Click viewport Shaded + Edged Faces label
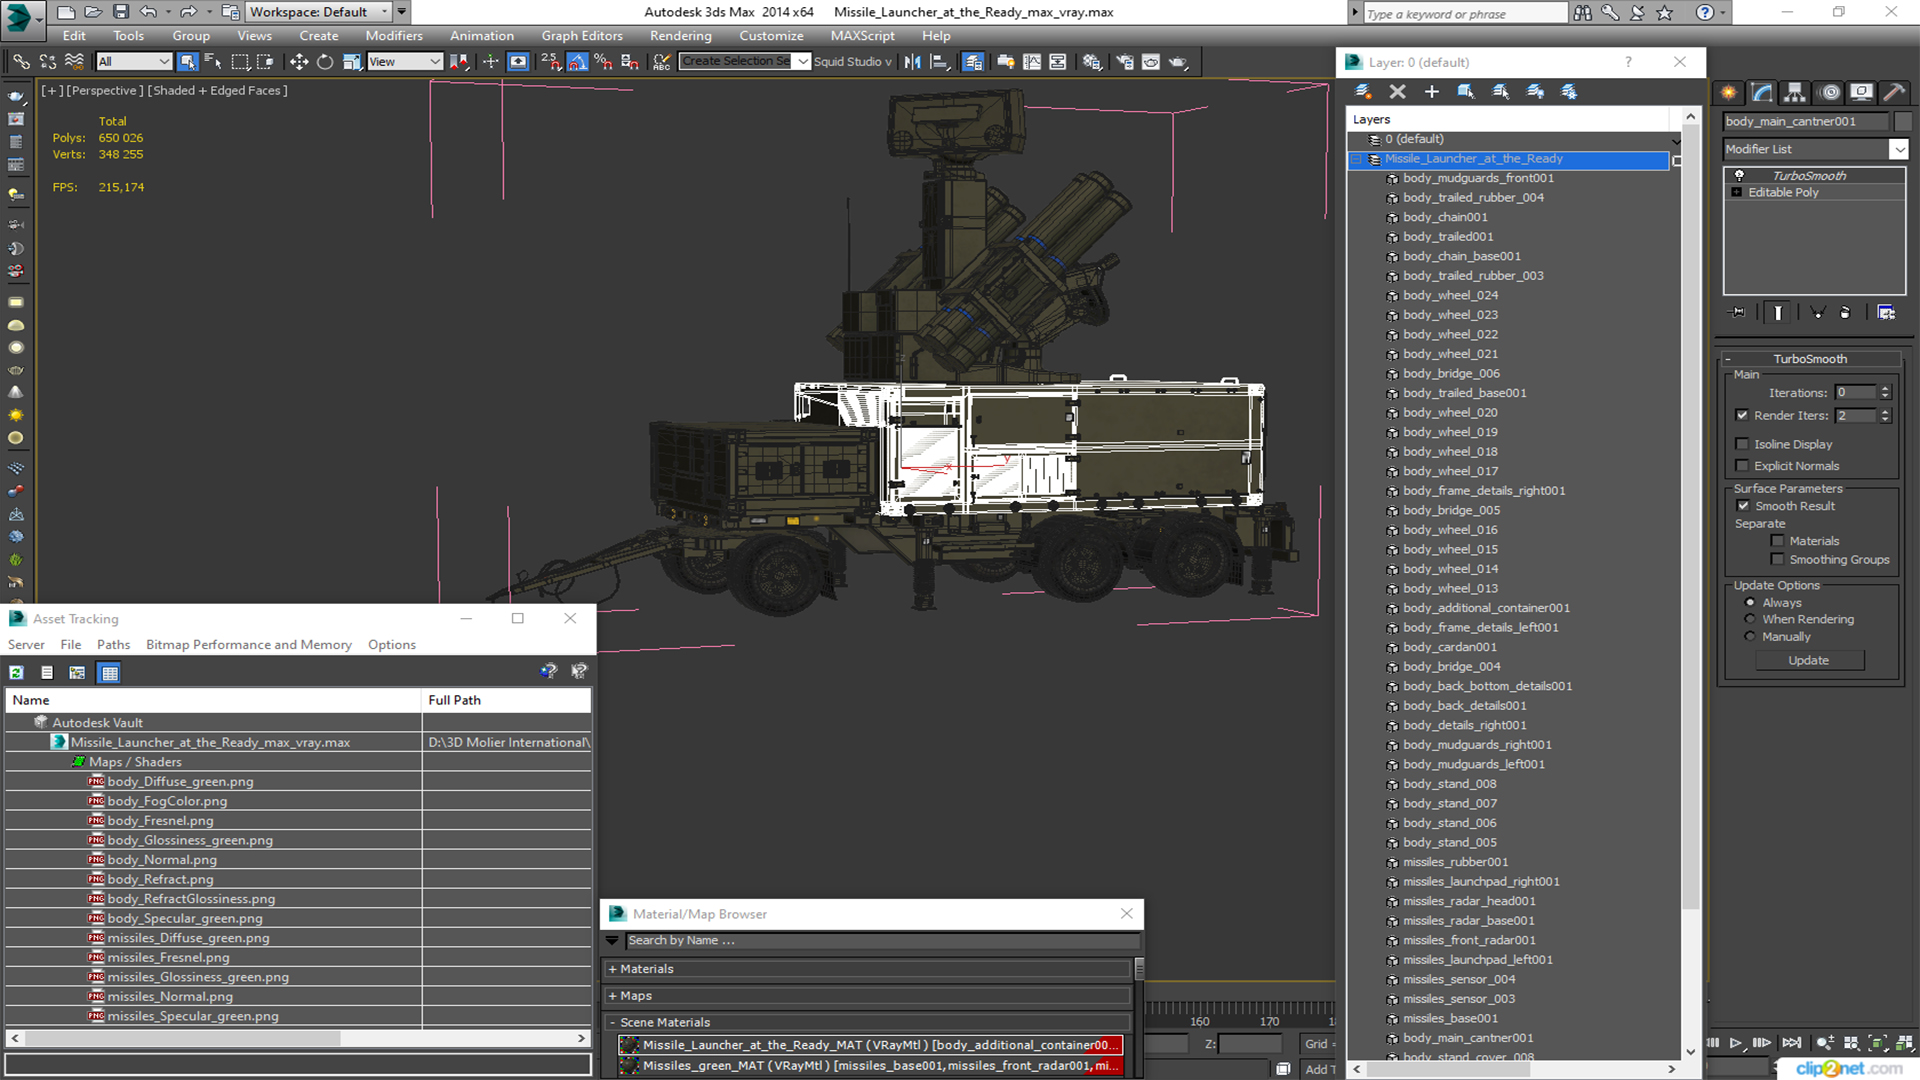 pyautogui.click(x=218, y=91)
